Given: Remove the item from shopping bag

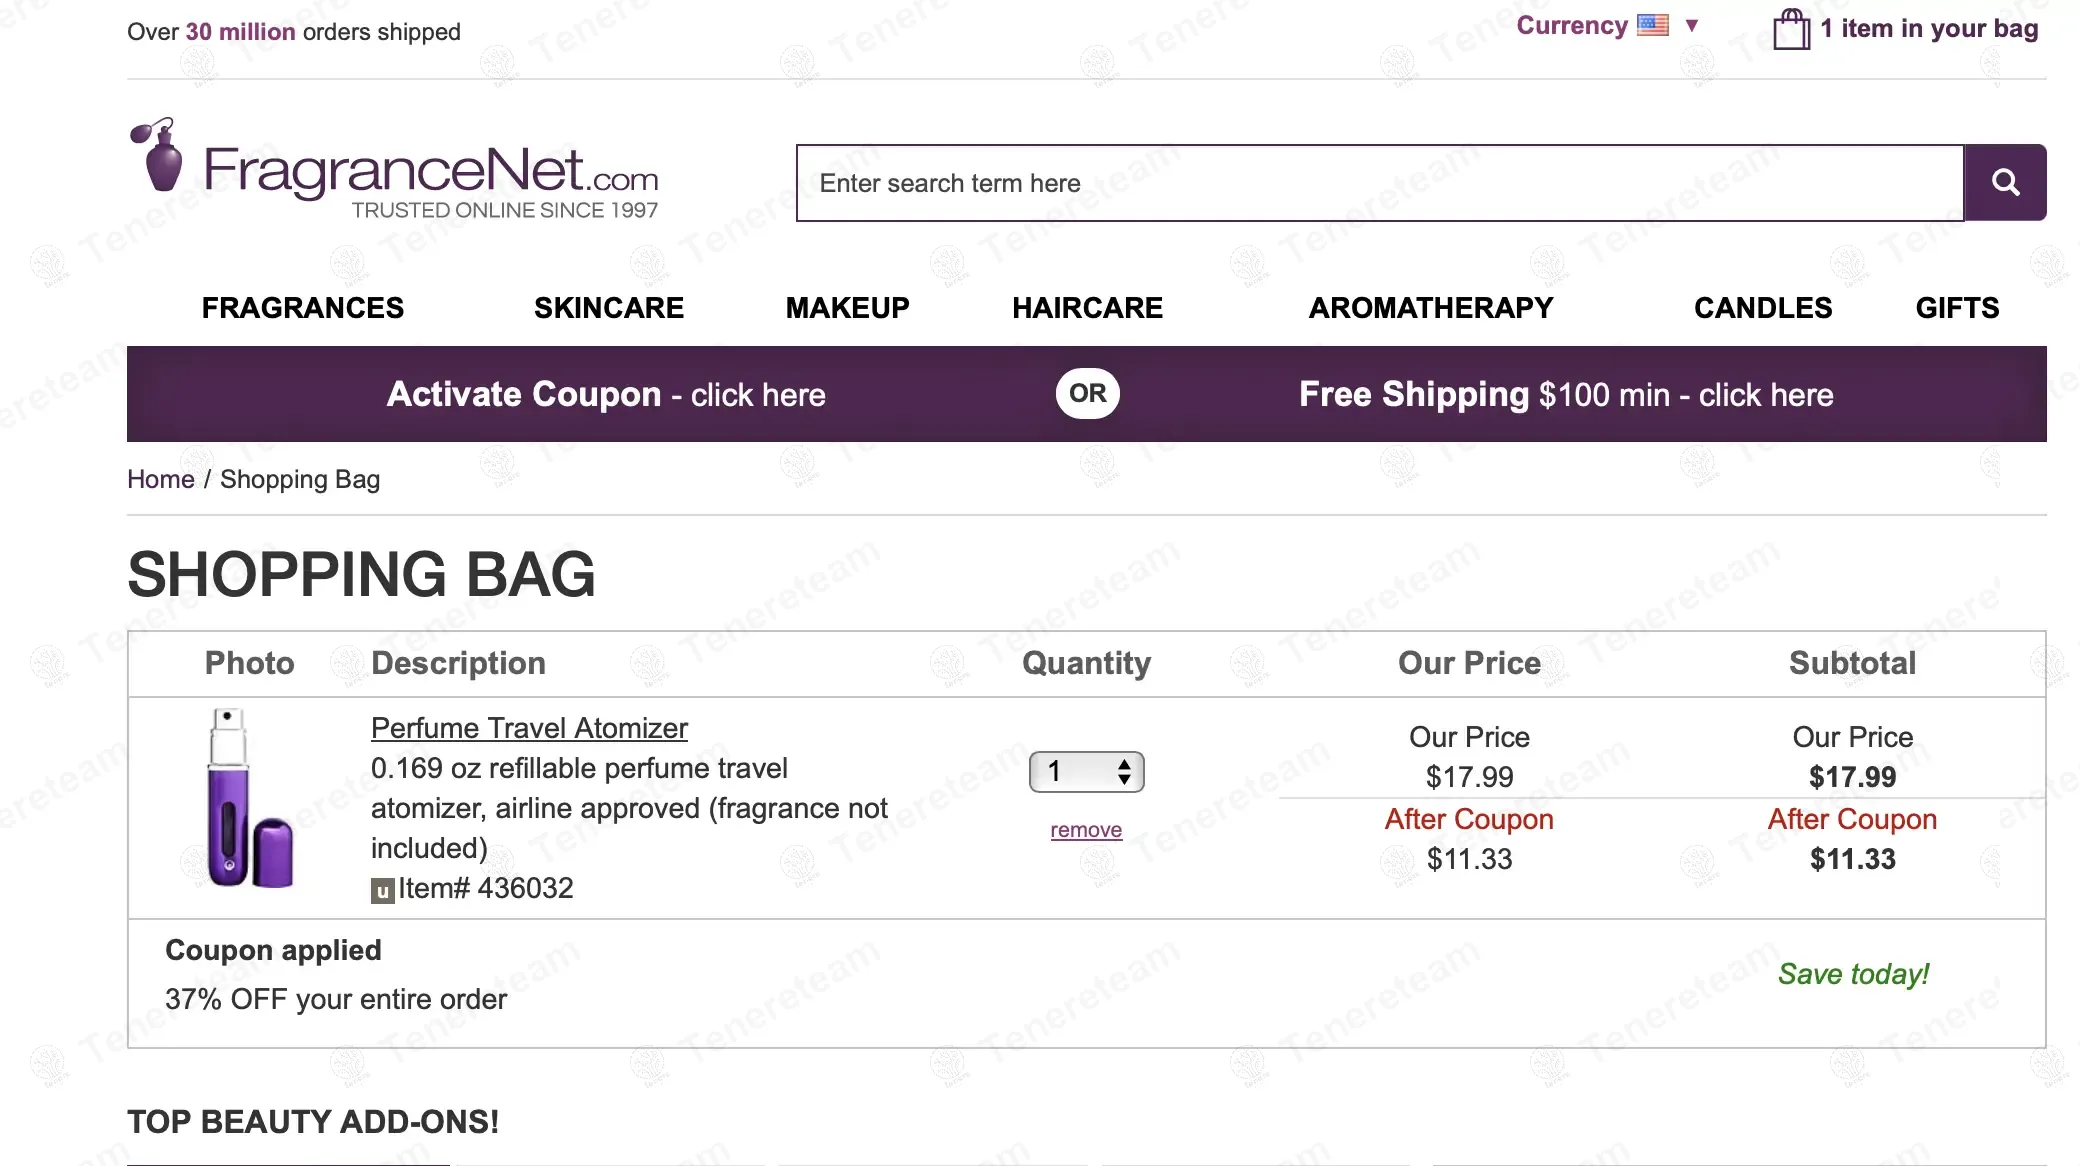Looking at the screenshot, I should 1086,830.
